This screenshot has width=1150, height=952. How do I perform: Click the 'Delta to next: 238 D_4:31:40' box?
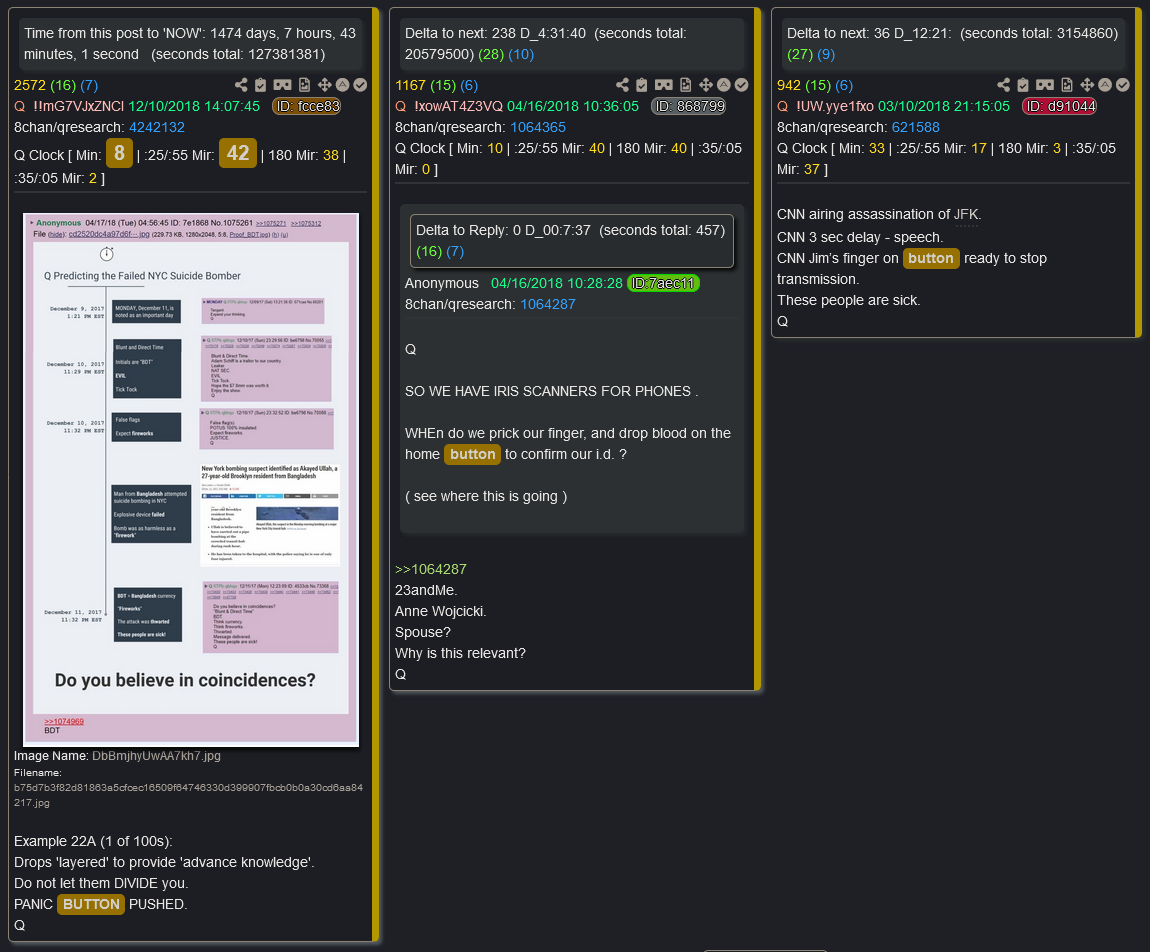click(x=571, y=43)
